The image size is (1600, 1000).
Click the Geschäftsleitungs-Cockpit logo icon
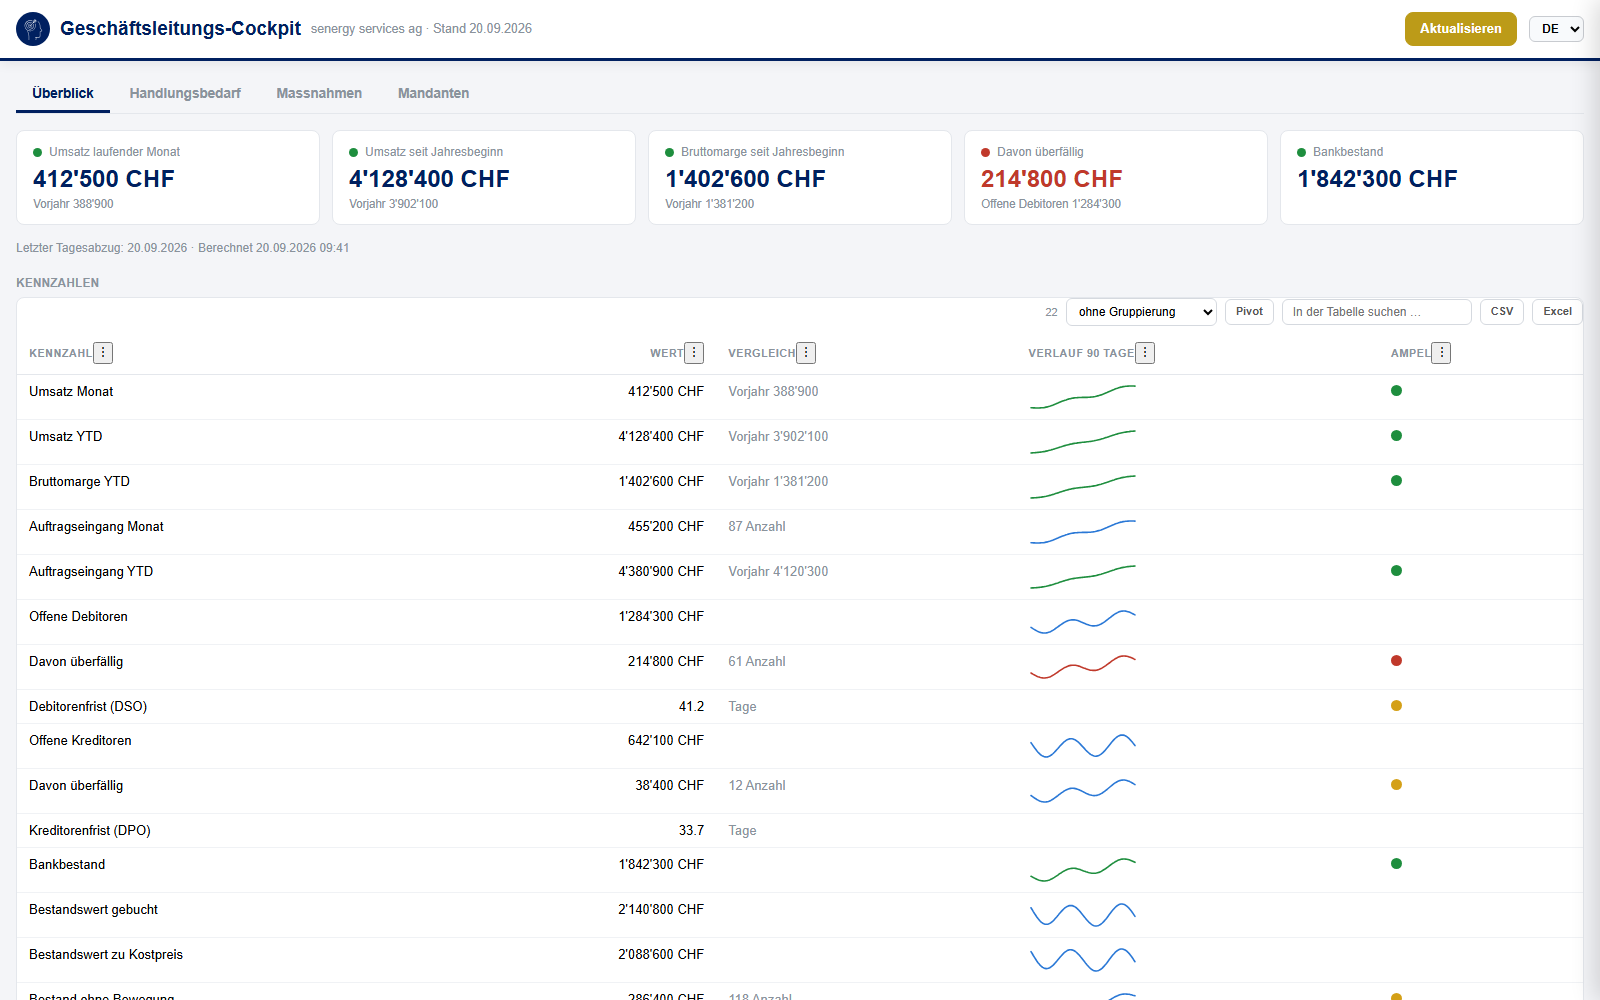[33, 29]
